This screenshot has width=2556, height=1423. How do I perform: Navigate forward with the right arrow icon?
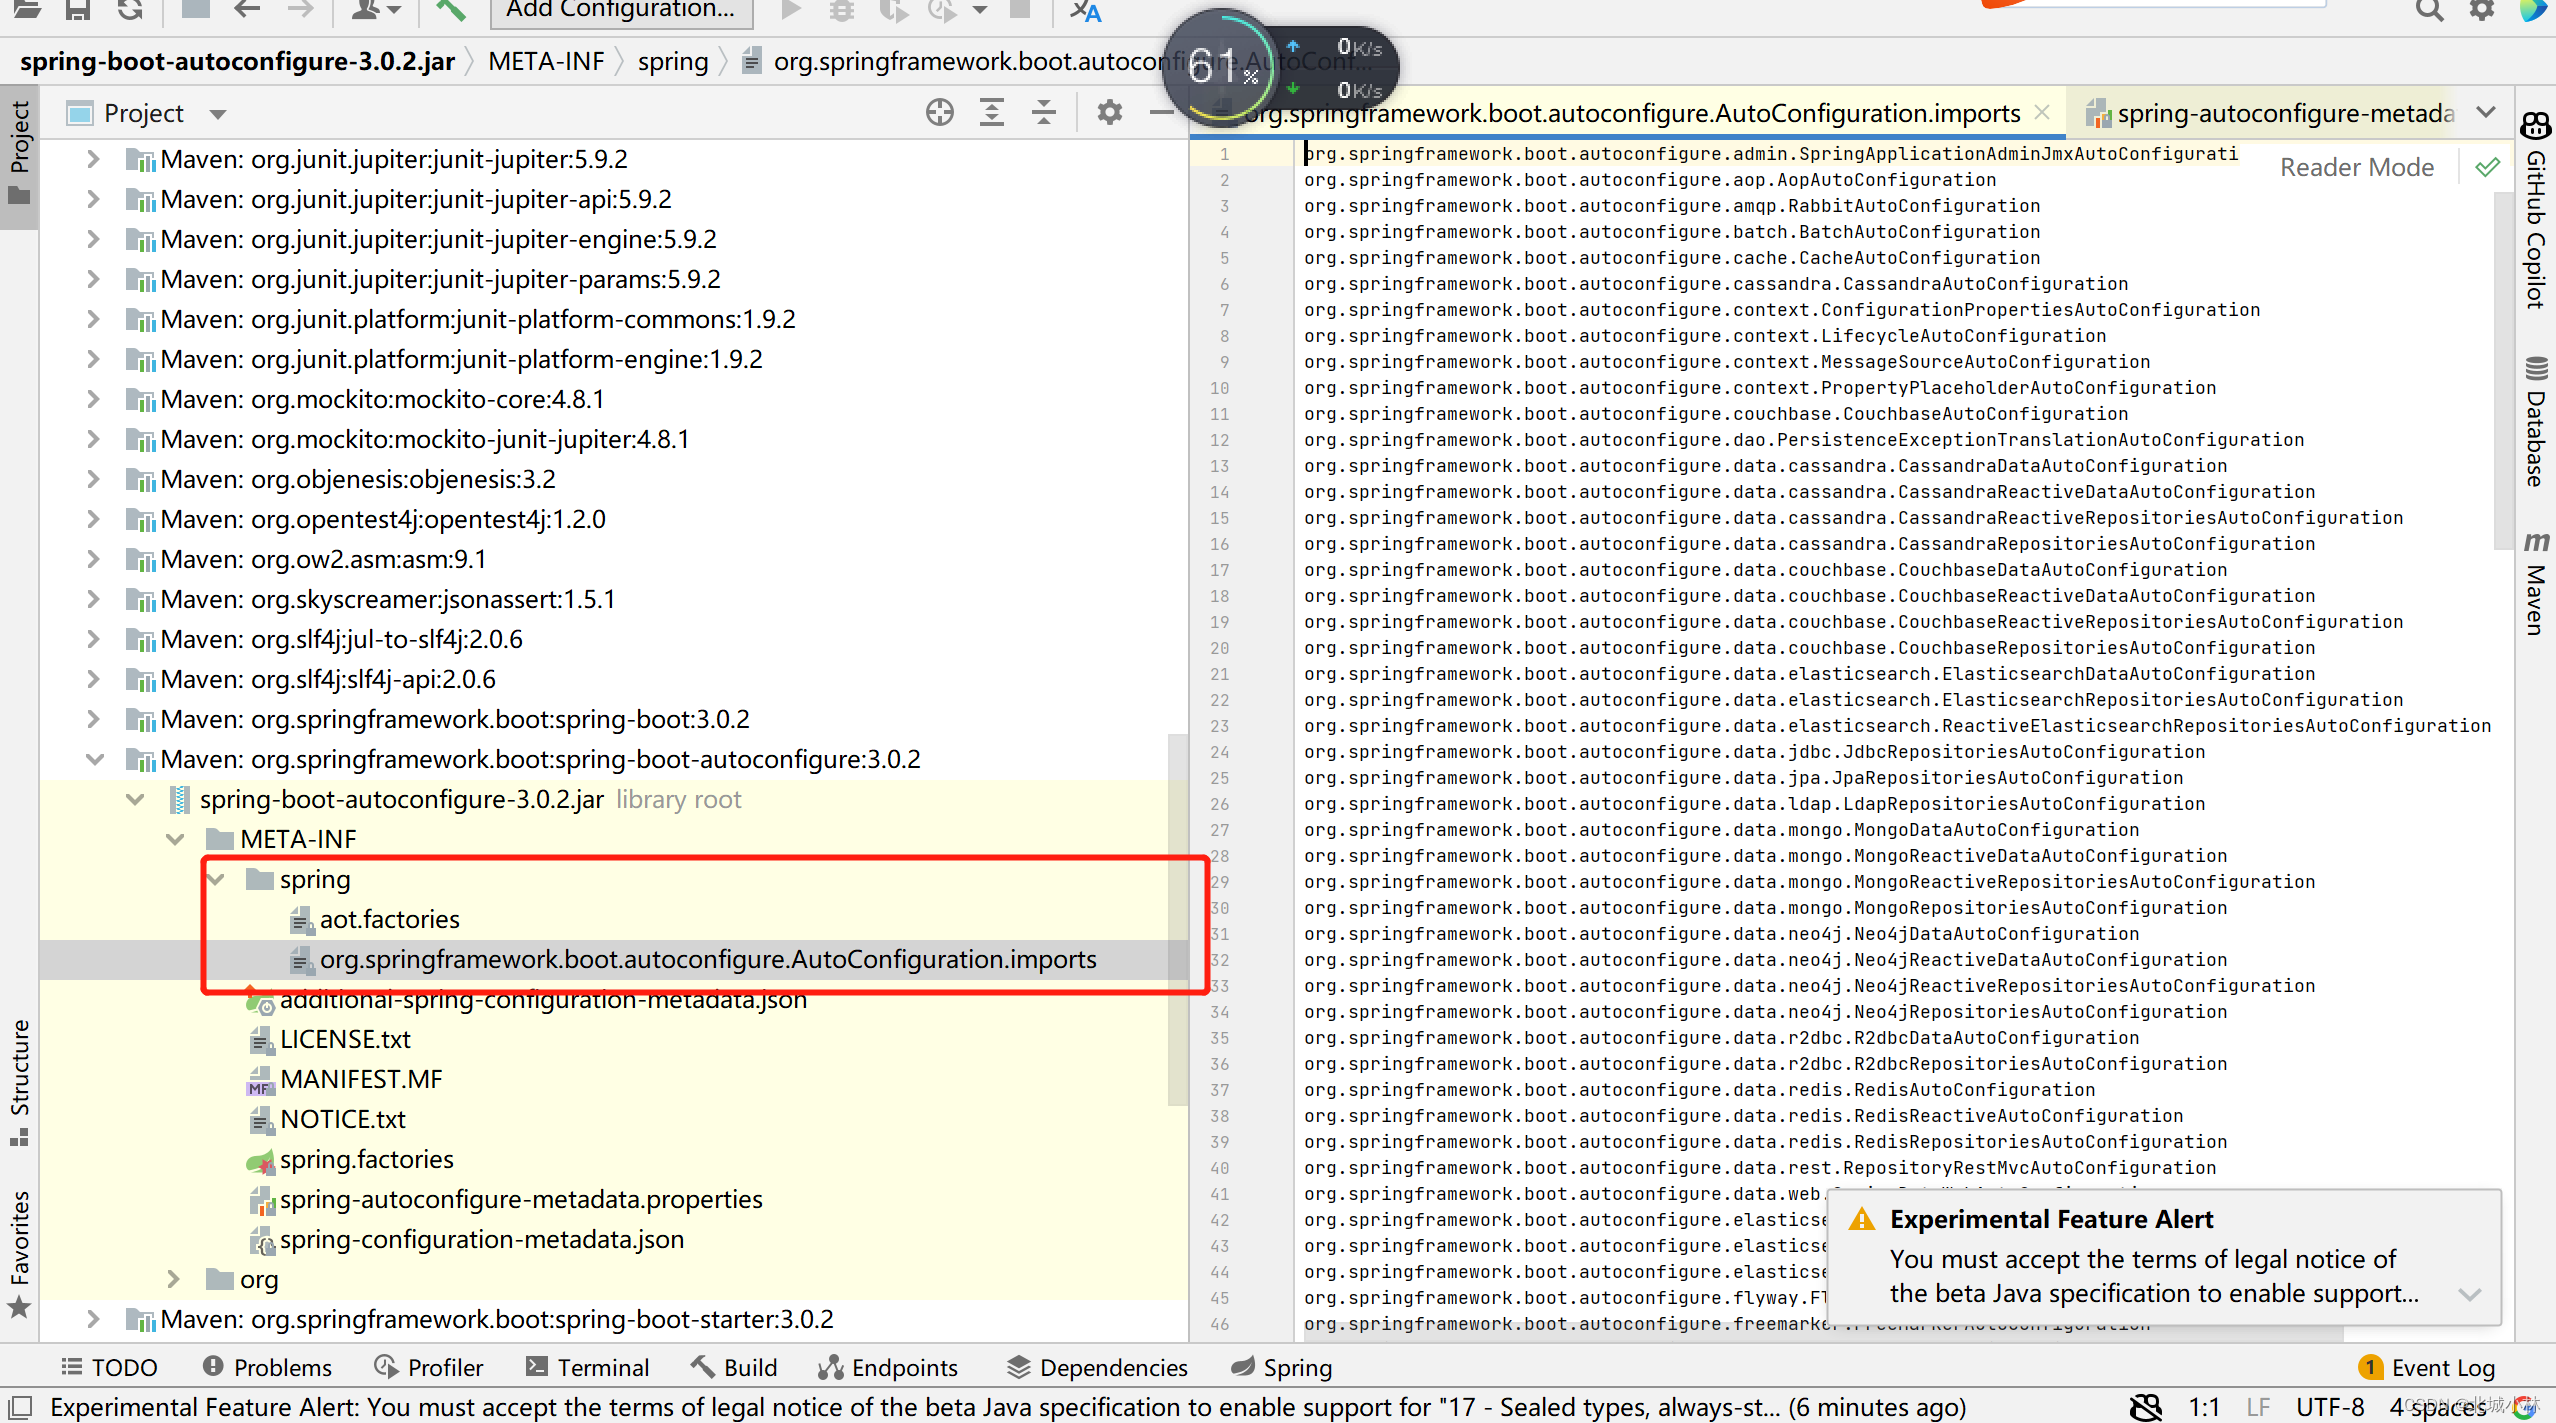point(300,10)
